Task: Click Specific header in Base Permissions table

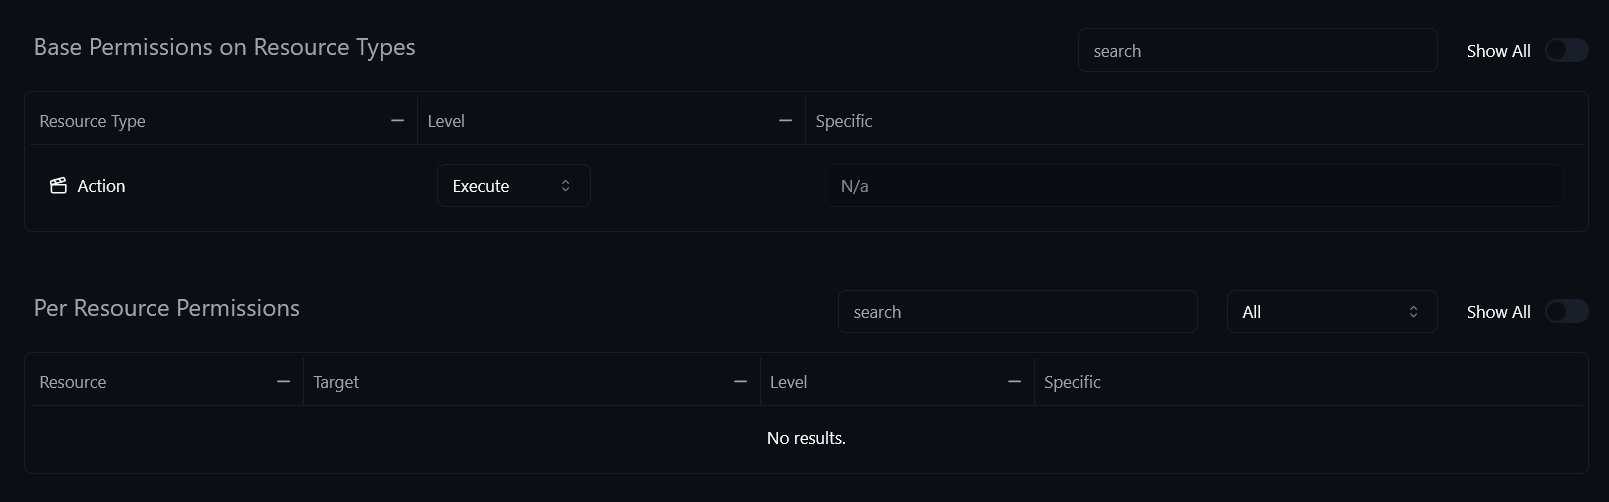Action: click(x=844, y=121)
